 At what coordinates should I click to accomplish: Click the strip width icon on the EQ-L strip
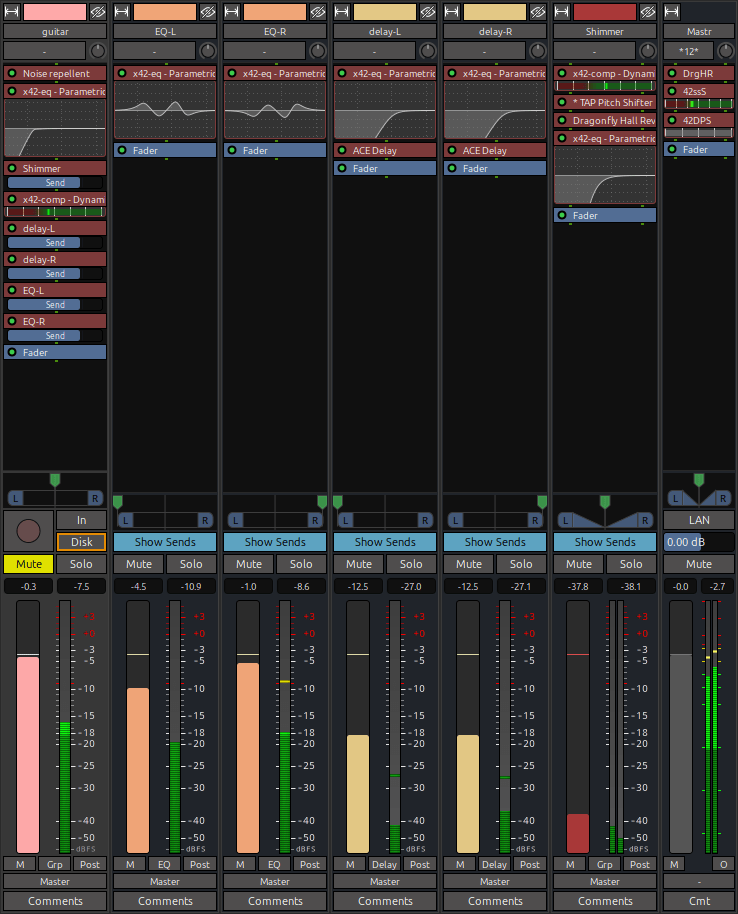pos(121,12)
